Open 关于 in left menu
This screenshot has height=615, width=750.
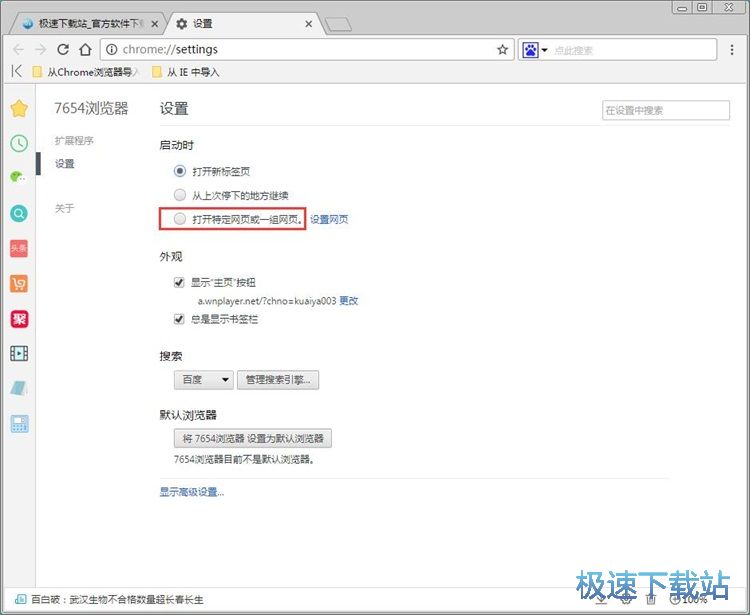[65, 209]
